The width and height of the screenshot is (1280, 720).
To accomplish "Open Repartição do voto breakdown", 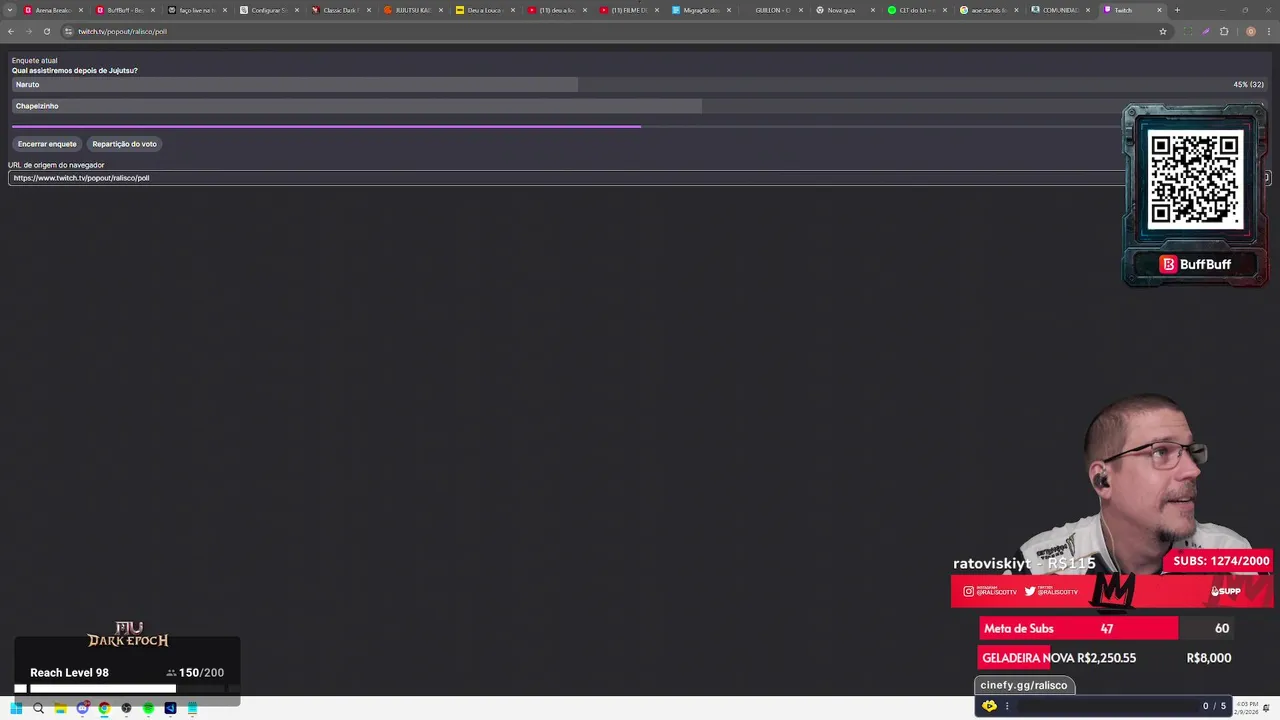I will [x=124, y=144].
